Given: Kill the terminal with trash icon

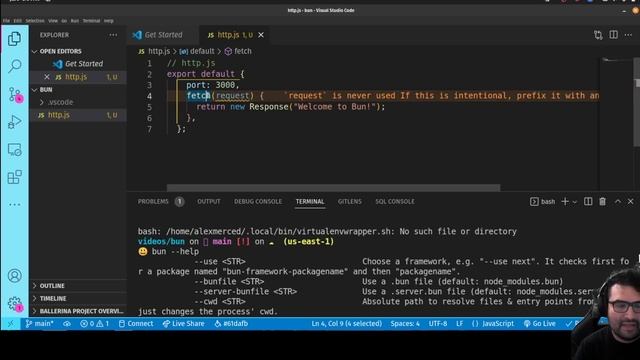Looking at the screenshot, I should click(x=602, y=202).
